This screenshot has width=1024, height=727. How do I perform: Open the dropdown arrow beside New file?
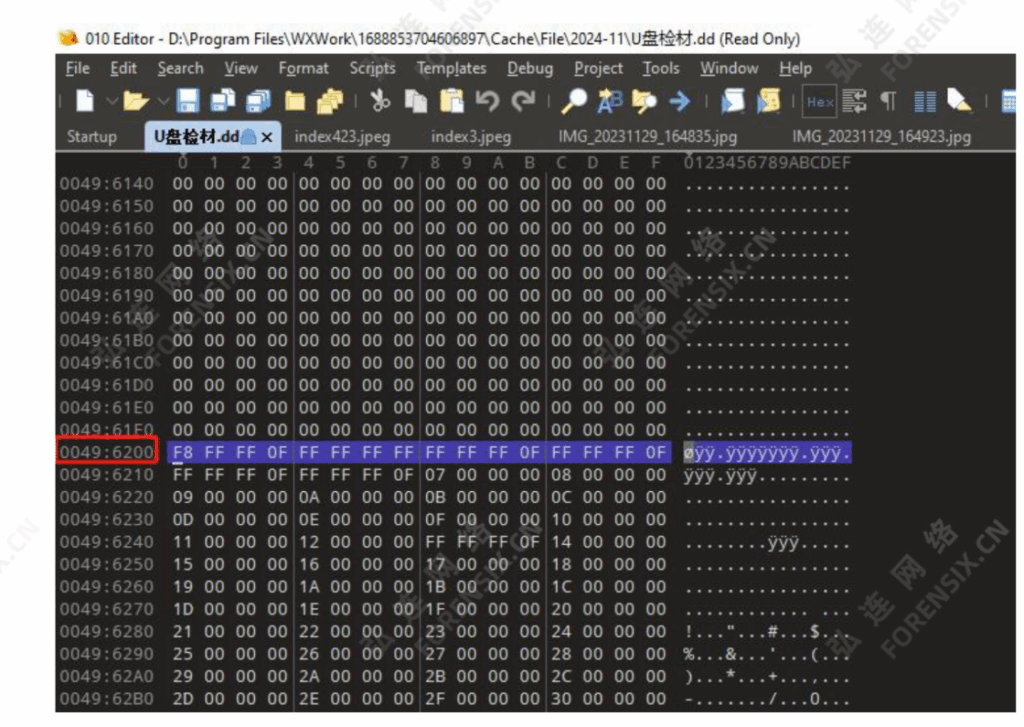pyautogui.click(x=111, y=101)
